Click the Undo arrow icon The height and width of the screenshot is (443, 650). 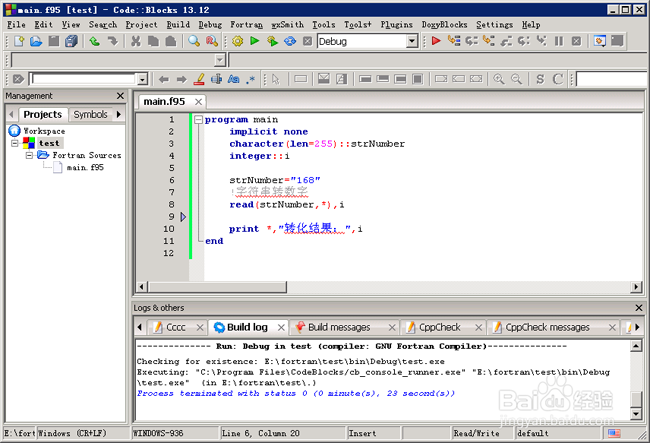point(94,41)
